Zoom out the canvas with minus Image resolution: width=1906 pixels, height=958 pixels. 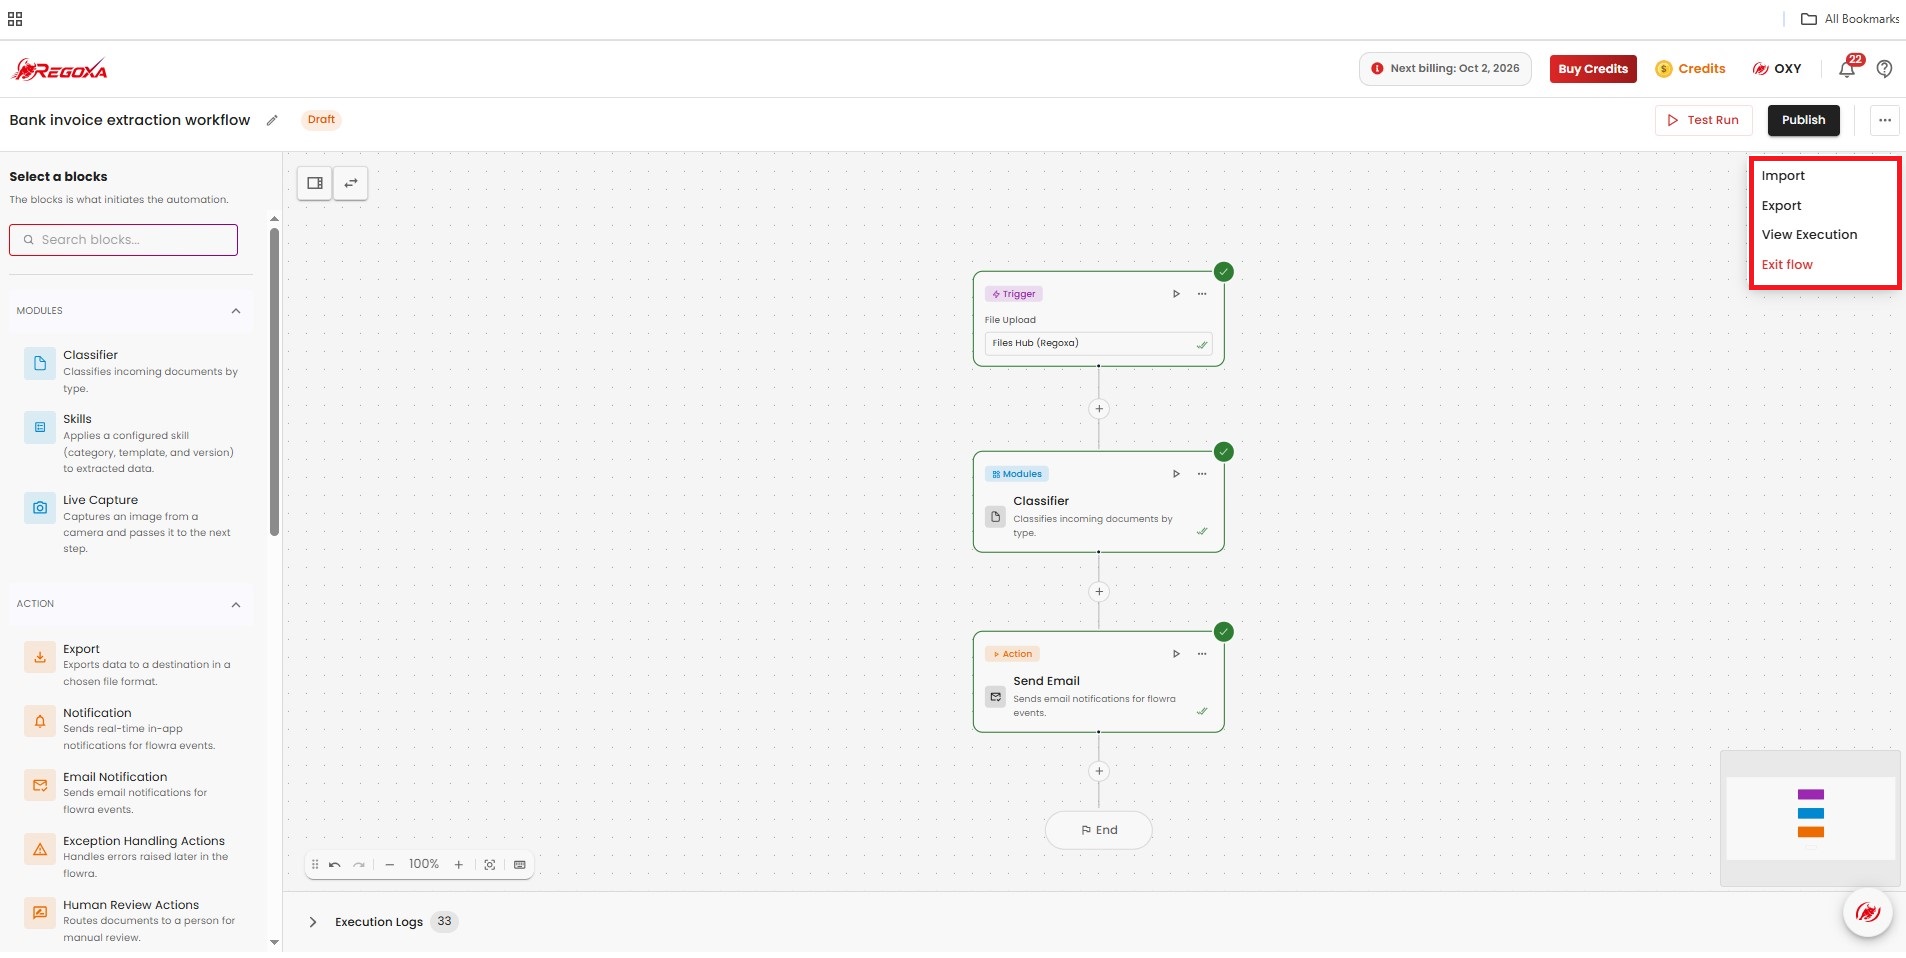pos(390,865)
